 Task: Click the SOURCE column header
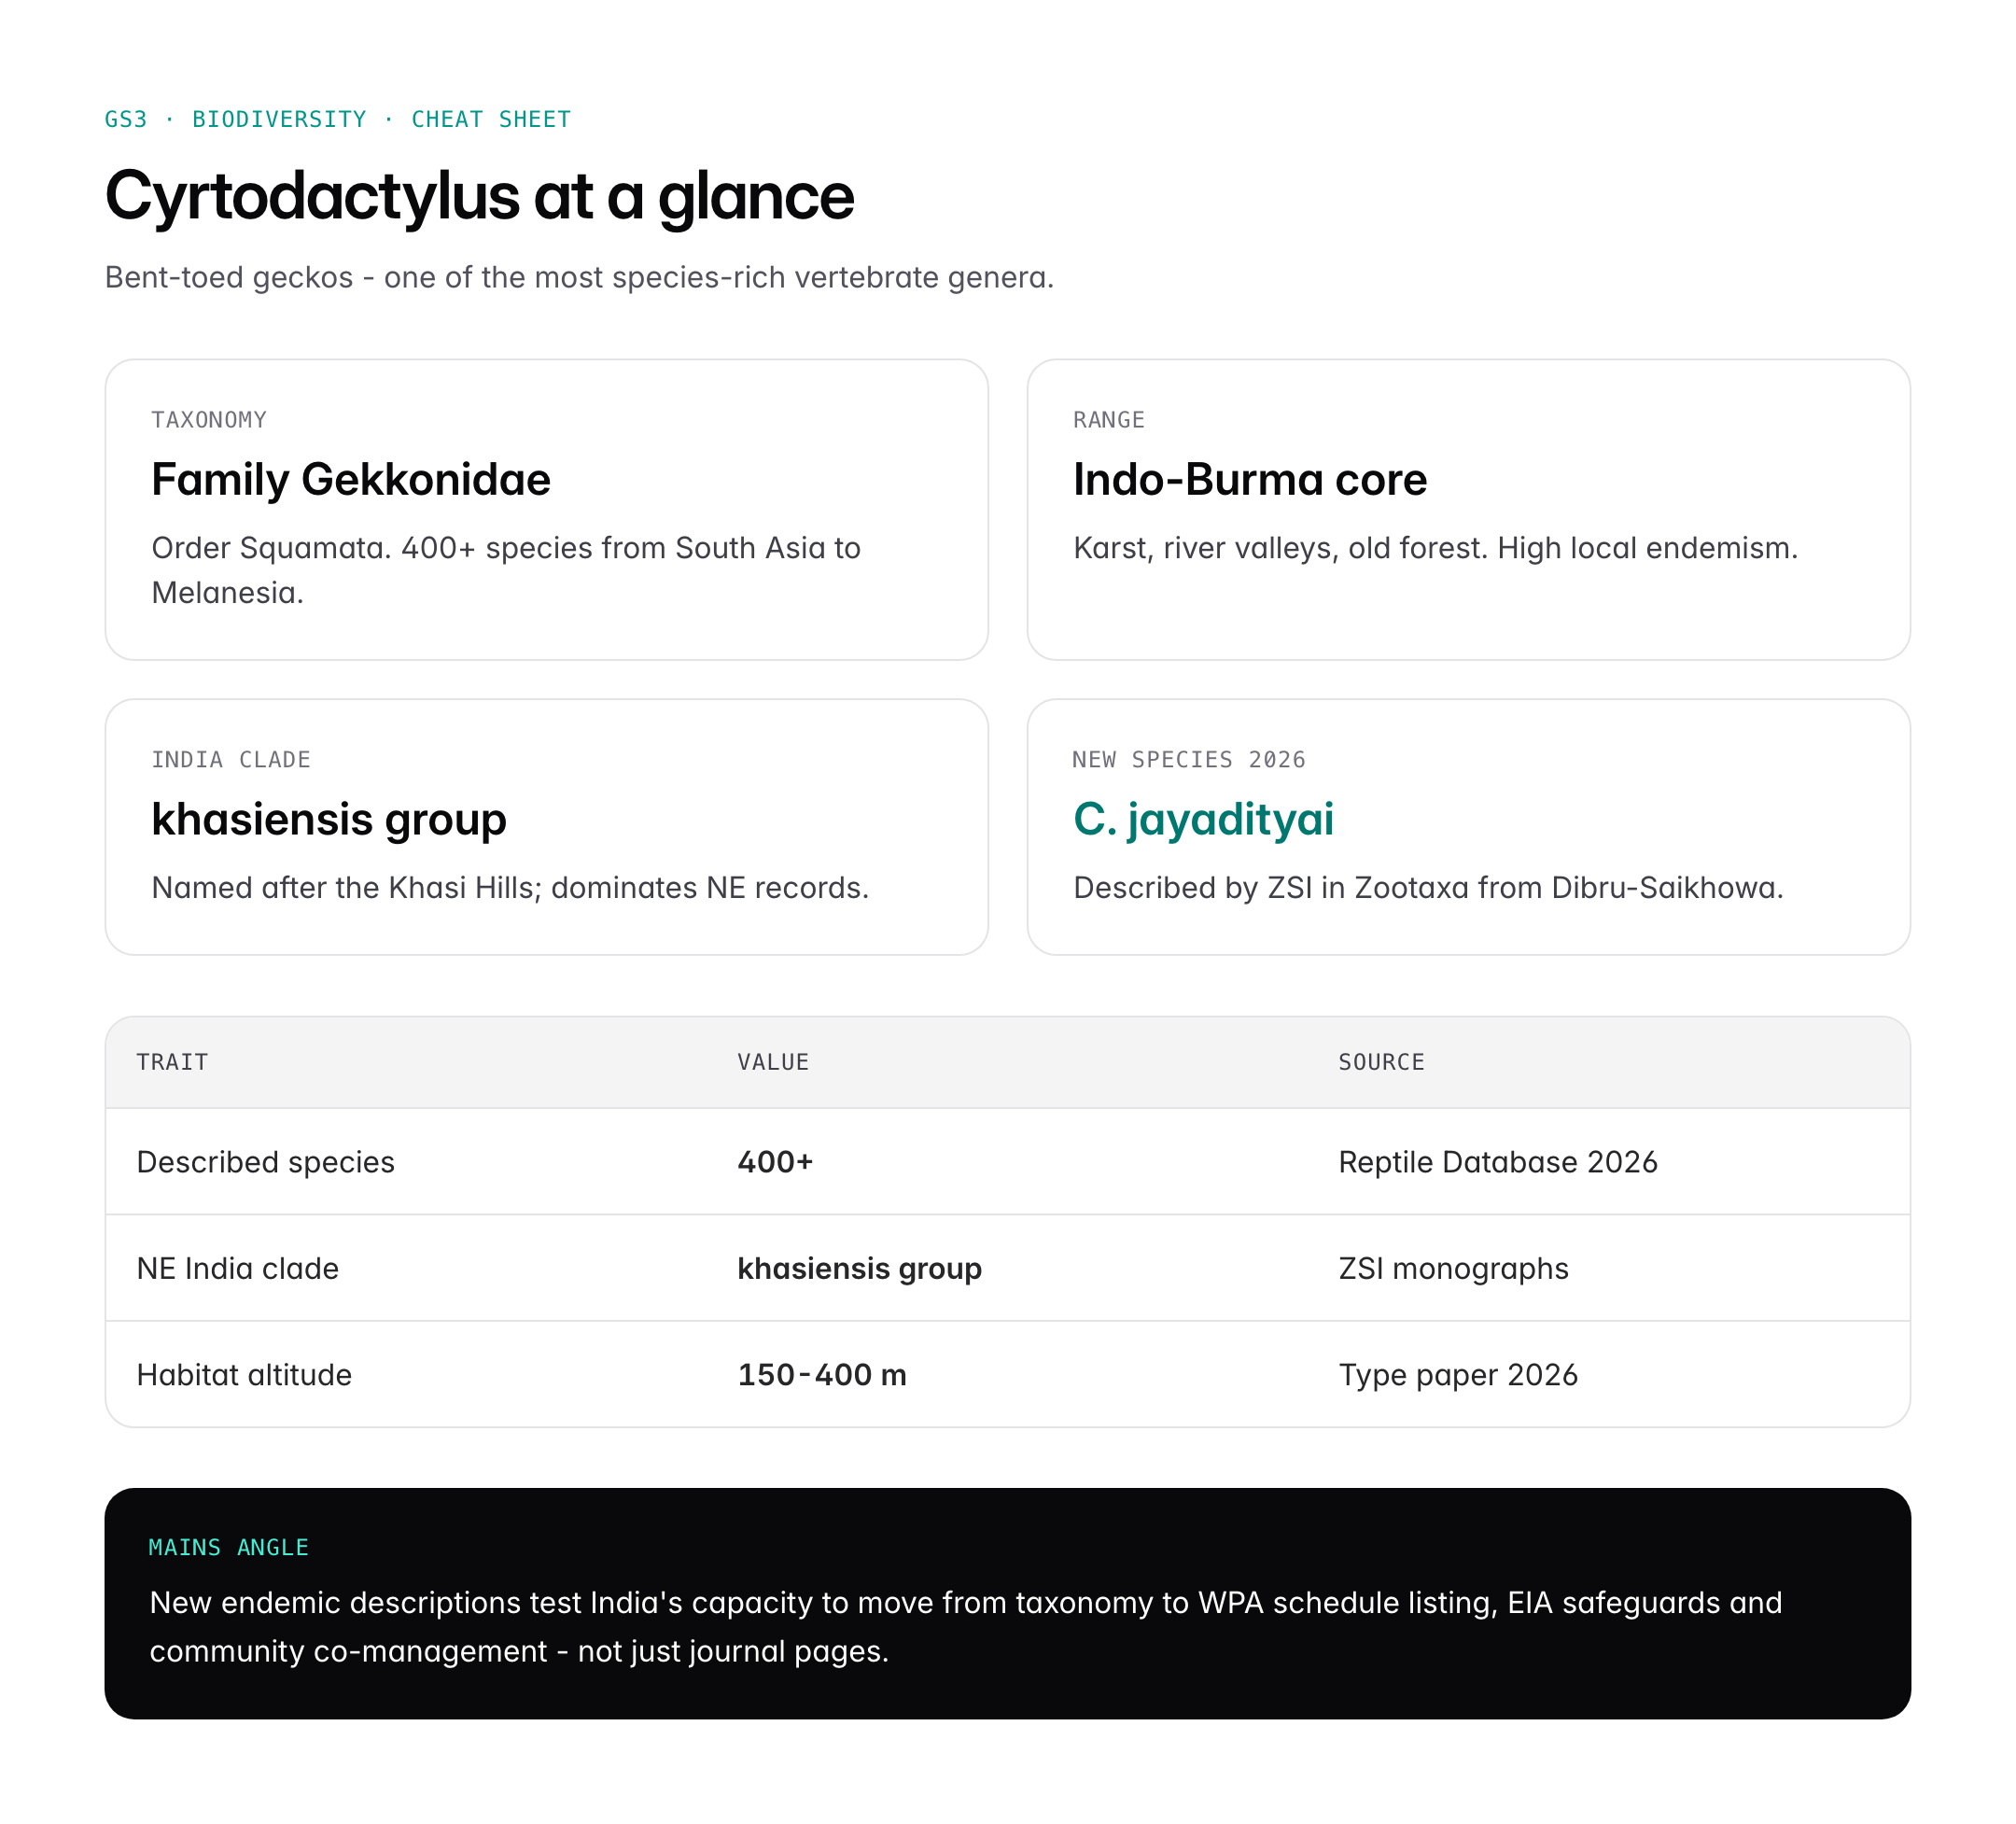pos(1381,1062)
